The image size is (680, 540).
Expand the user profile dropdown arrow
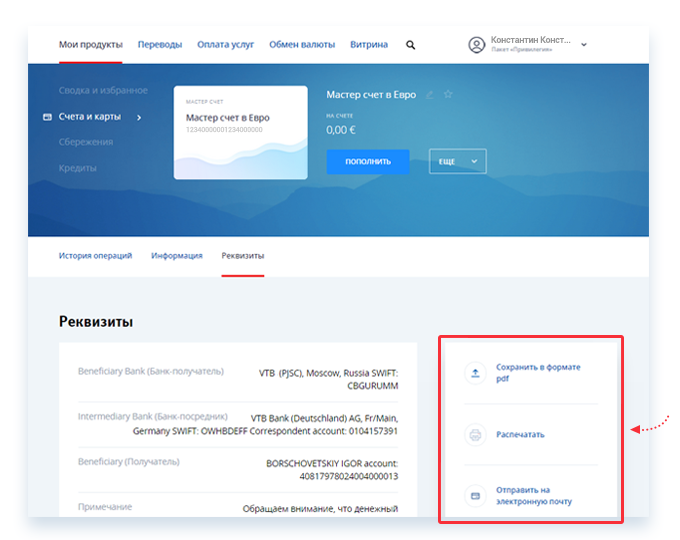[x=584, y=45]
